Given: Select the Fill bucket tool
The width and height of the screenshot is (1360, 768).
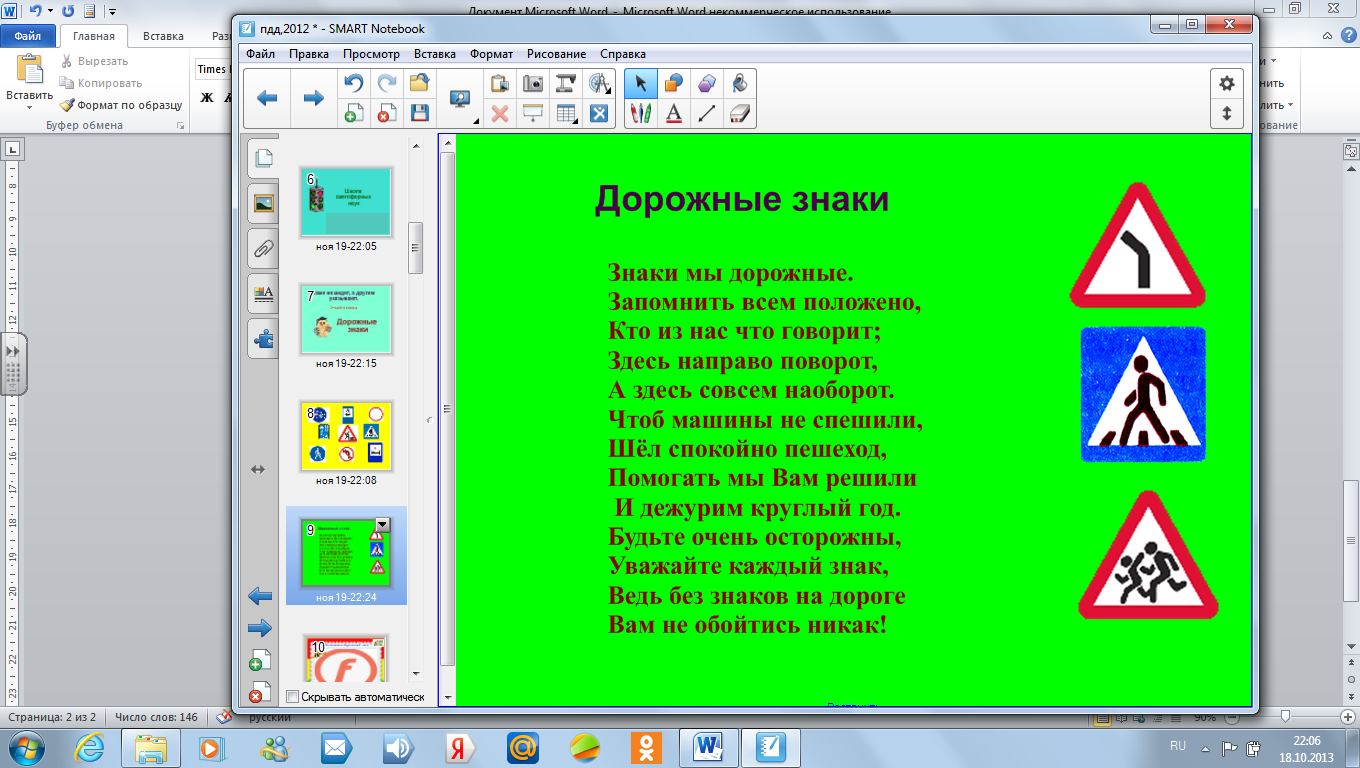Looking at the screenshot, I should click(x=740, y=83).
